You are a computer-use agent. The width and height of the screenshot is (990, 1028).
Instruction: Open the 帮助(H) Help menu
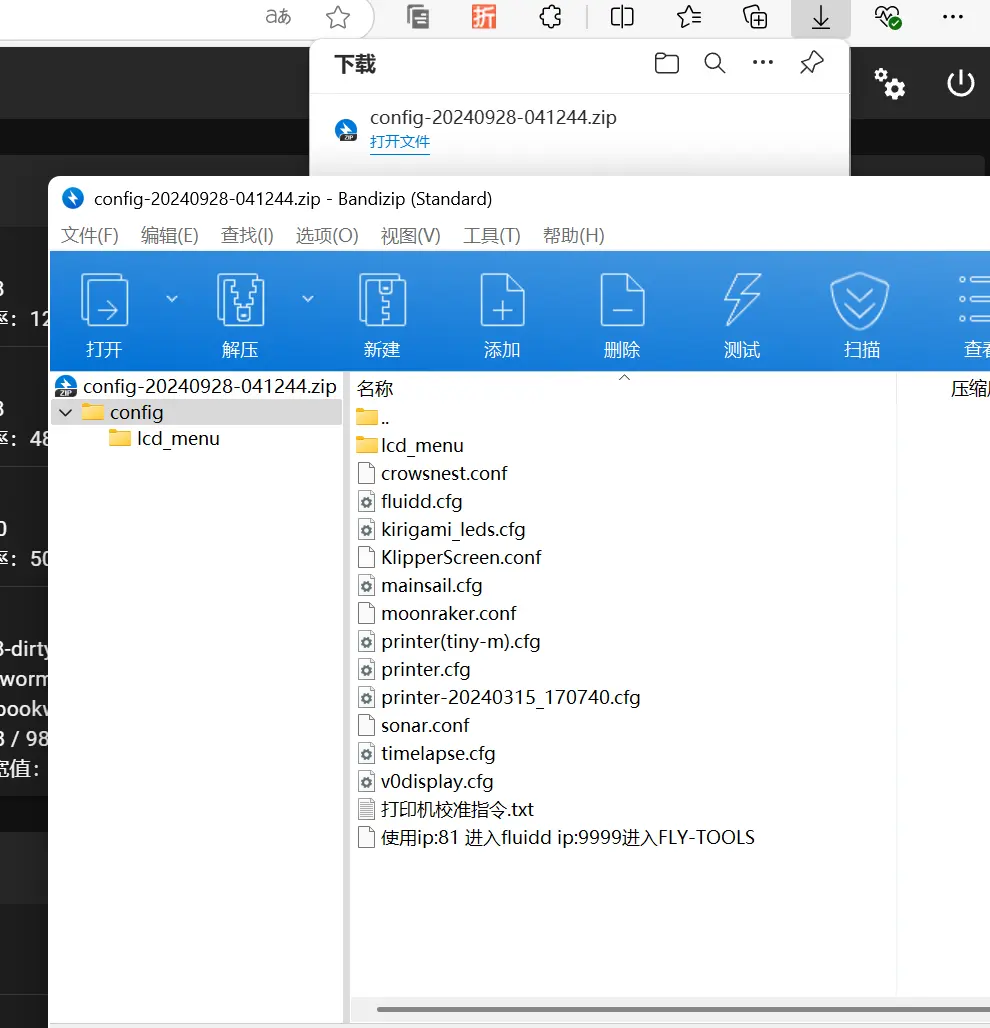point(574,235)
